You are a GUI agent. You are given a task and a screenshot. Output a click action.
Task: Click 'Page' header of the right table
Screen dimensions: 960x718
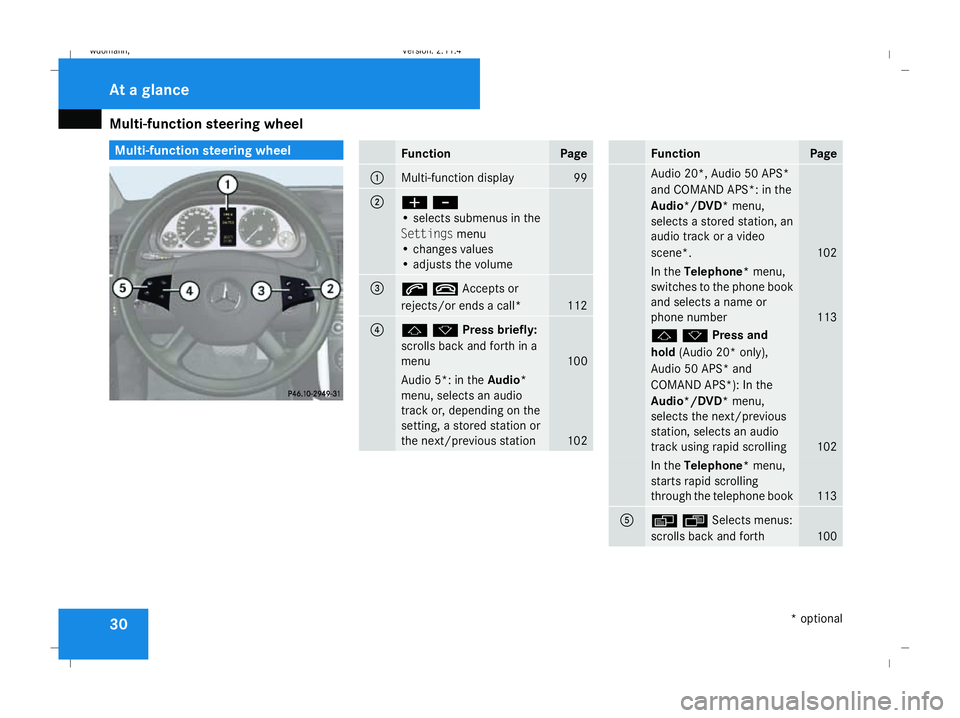click(823, 154)
